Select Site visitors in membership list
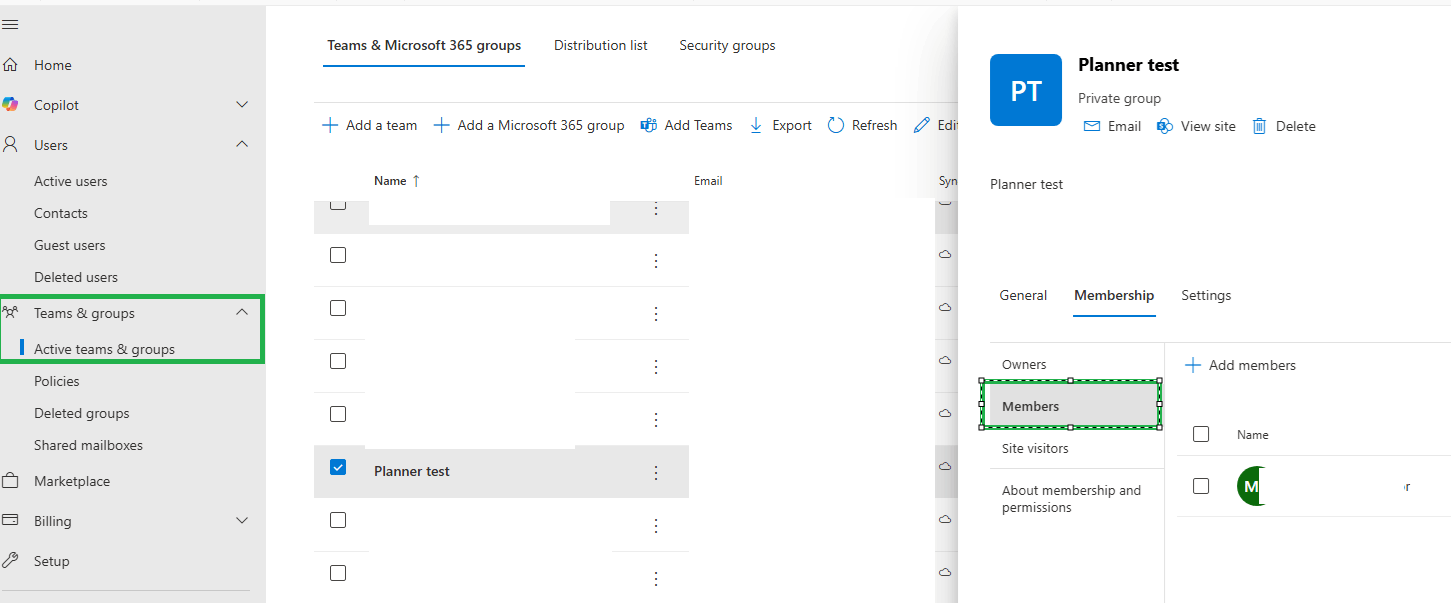The image size is (1451, 603). pyautogui.click(x=1035, y=449)
